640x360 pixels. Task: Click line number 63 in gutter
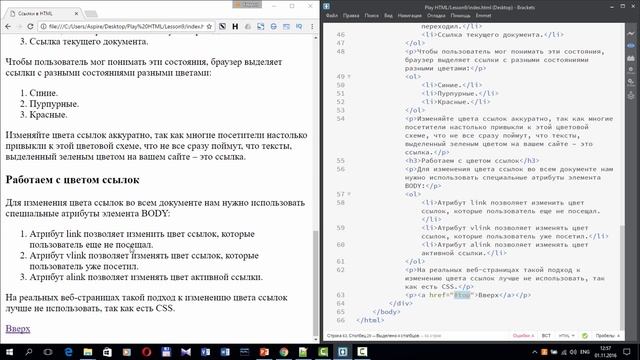click(x=340, y=295)
